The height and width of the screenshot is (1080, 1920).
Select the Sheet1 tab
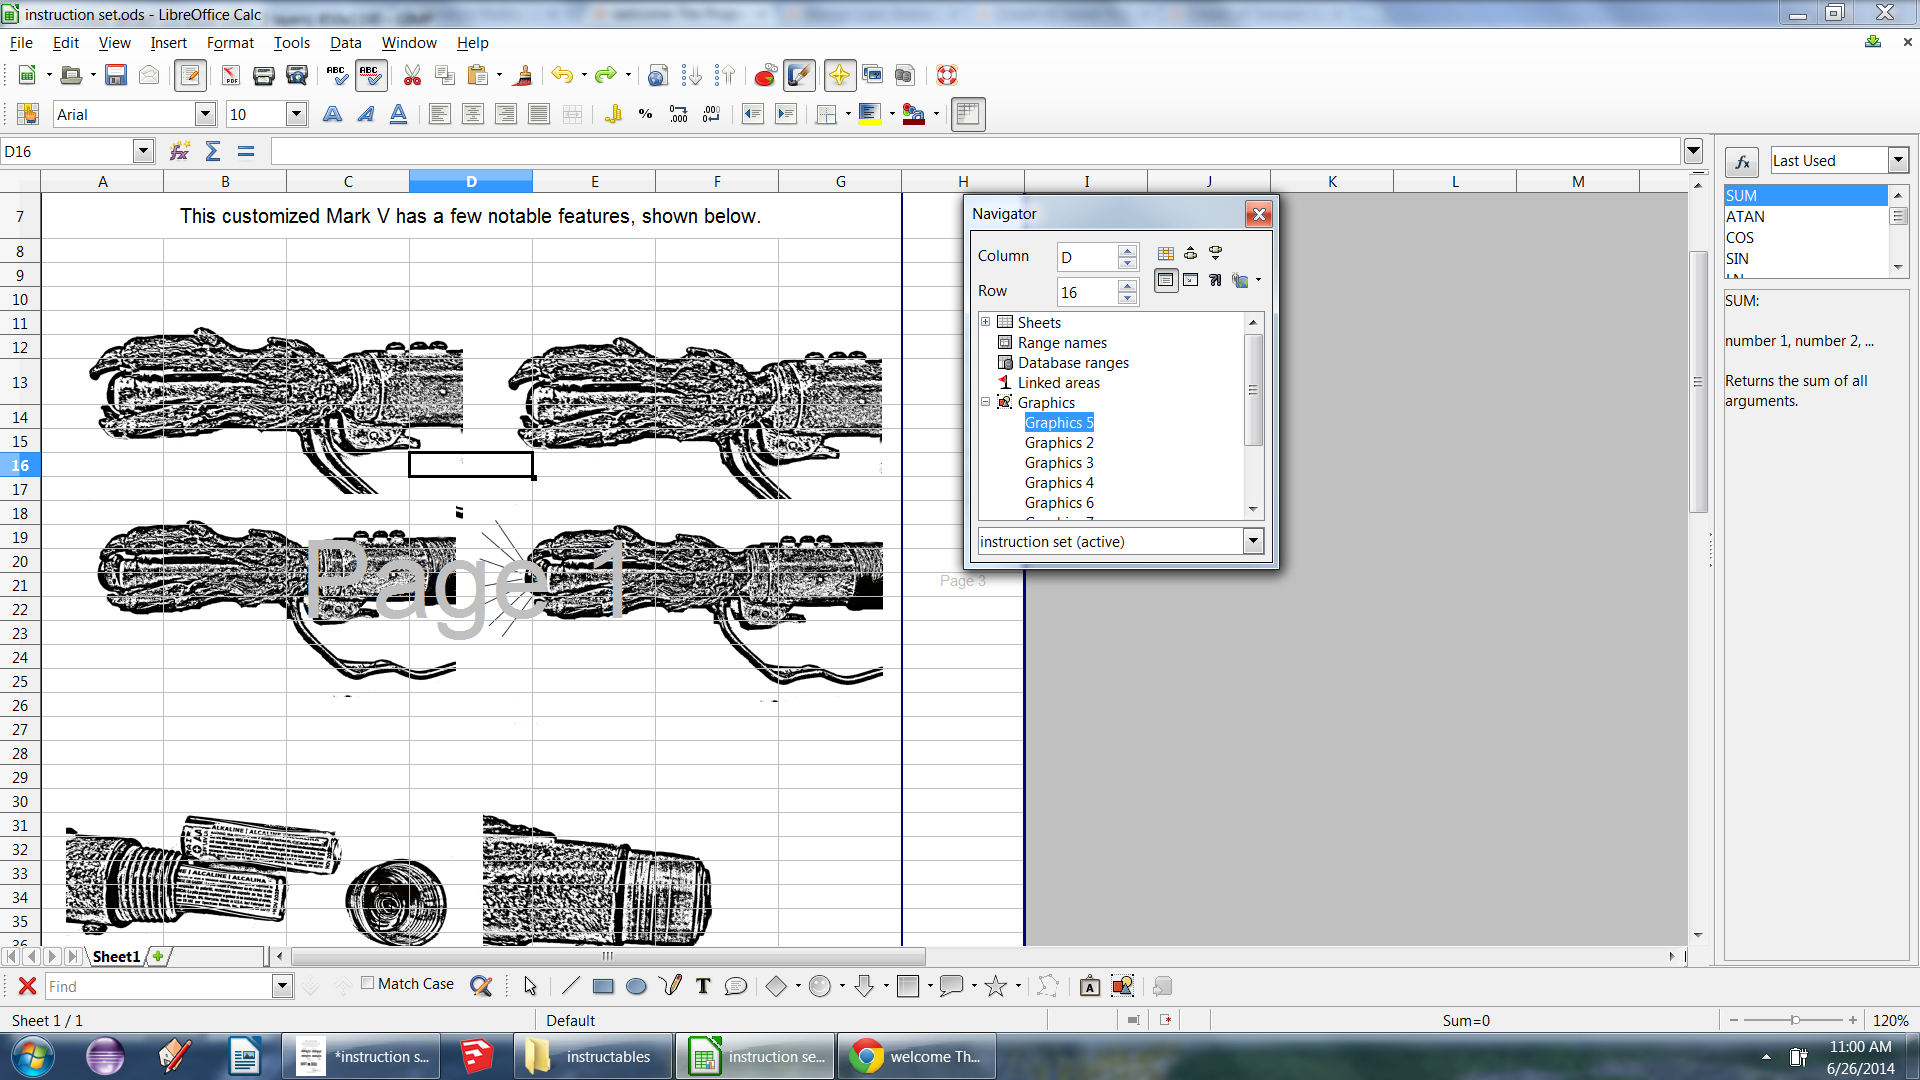pyautogui.click(x=116, y=957)
